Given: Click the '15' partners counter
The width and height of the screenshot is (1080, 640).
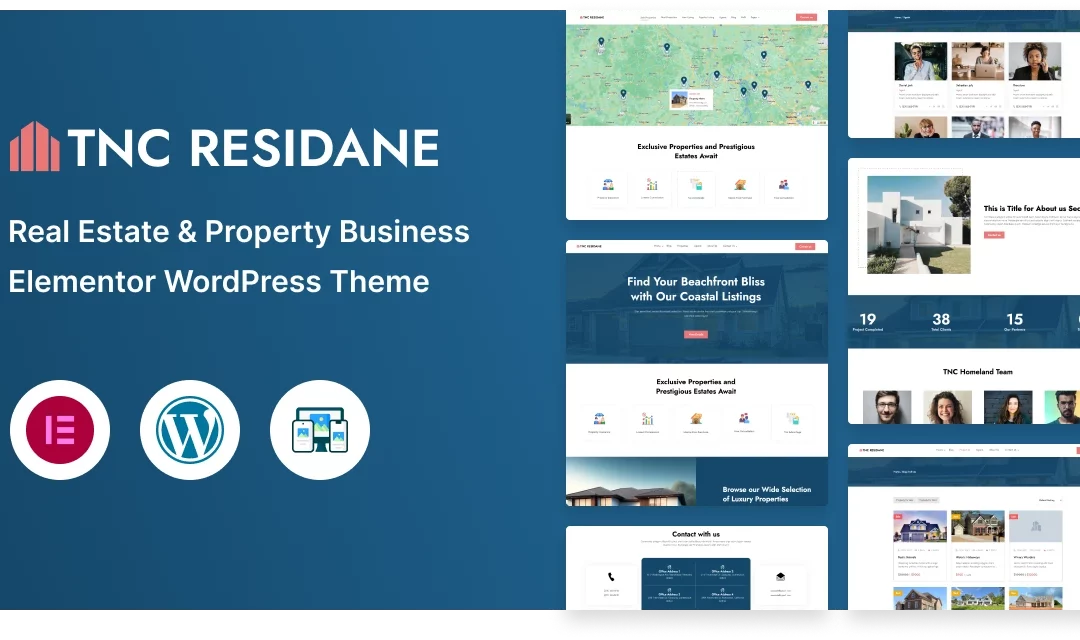Looking at the screenshot, I should coord(1015,320).
